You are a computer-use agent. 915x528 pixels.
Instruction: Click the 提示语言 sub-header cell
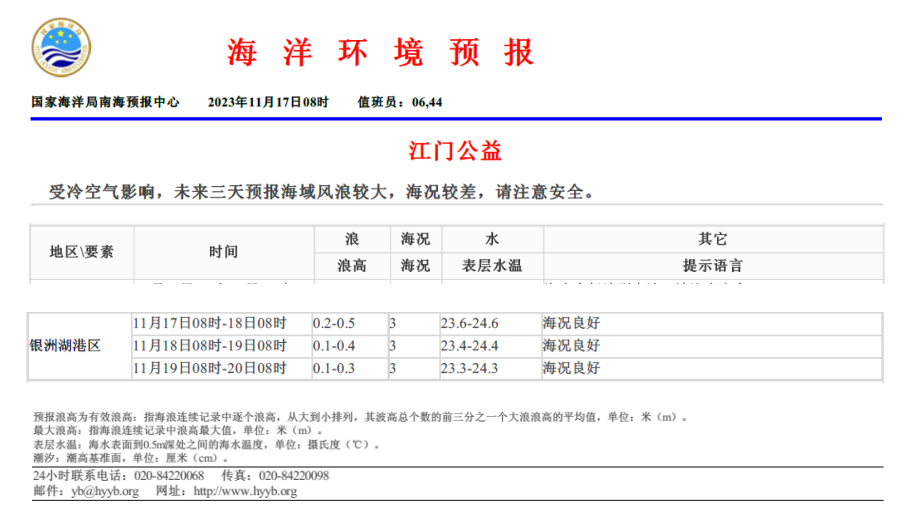pos(712,266)
